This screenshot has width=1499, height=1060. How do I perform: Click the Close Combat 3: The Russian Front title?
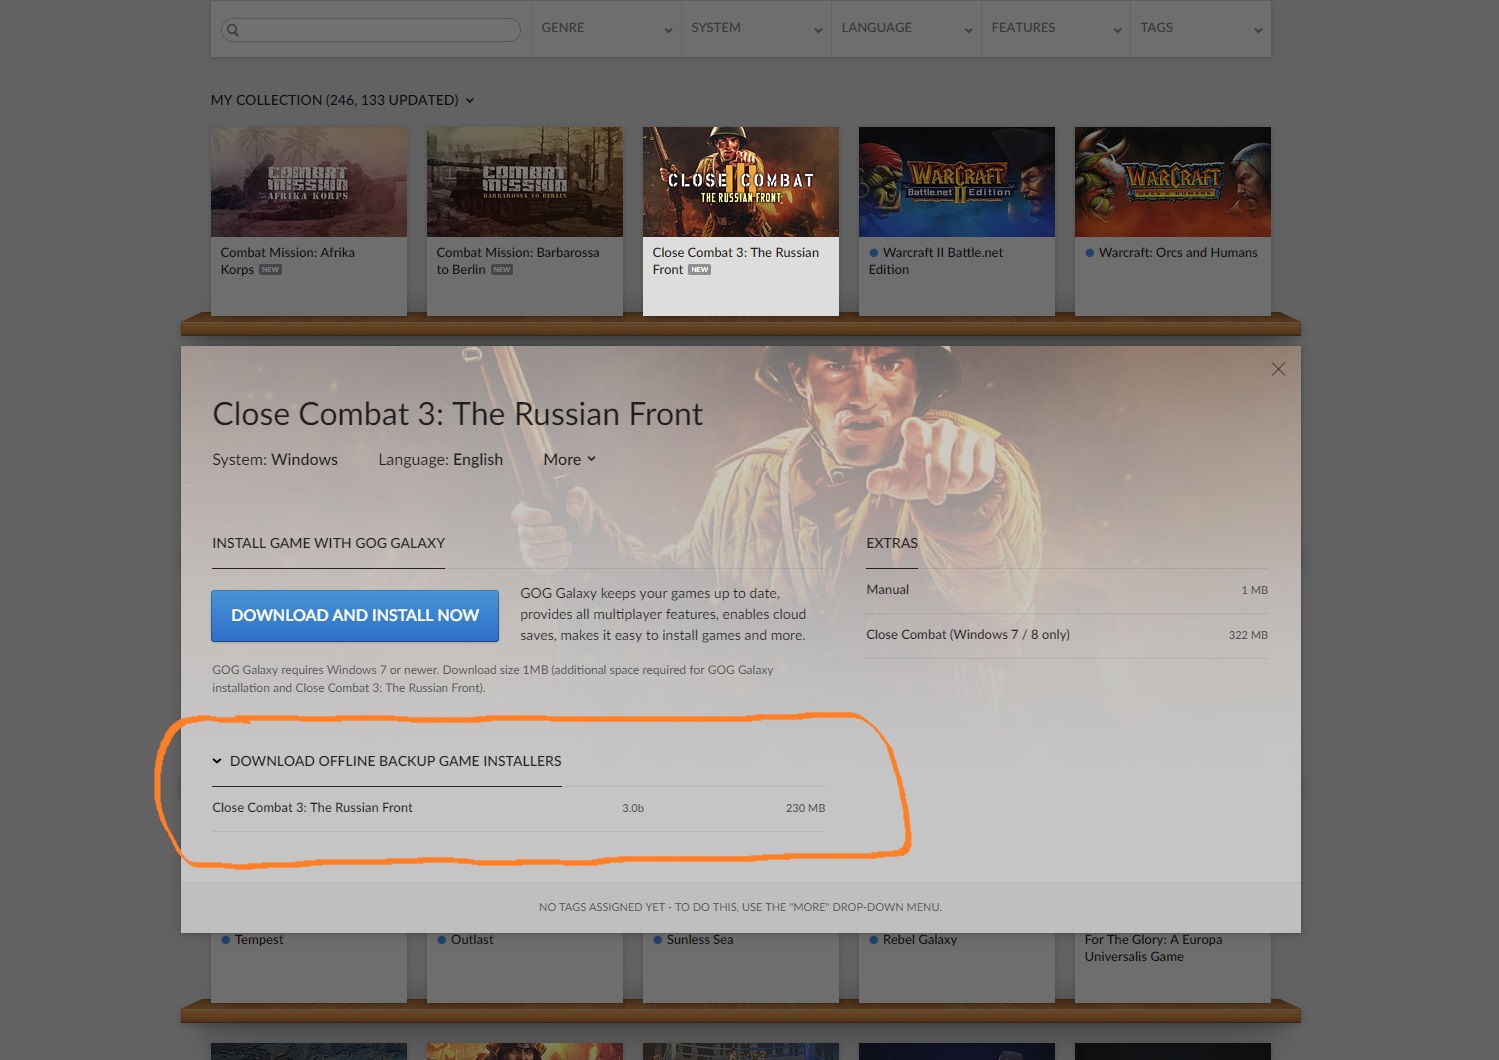point(457,414)
